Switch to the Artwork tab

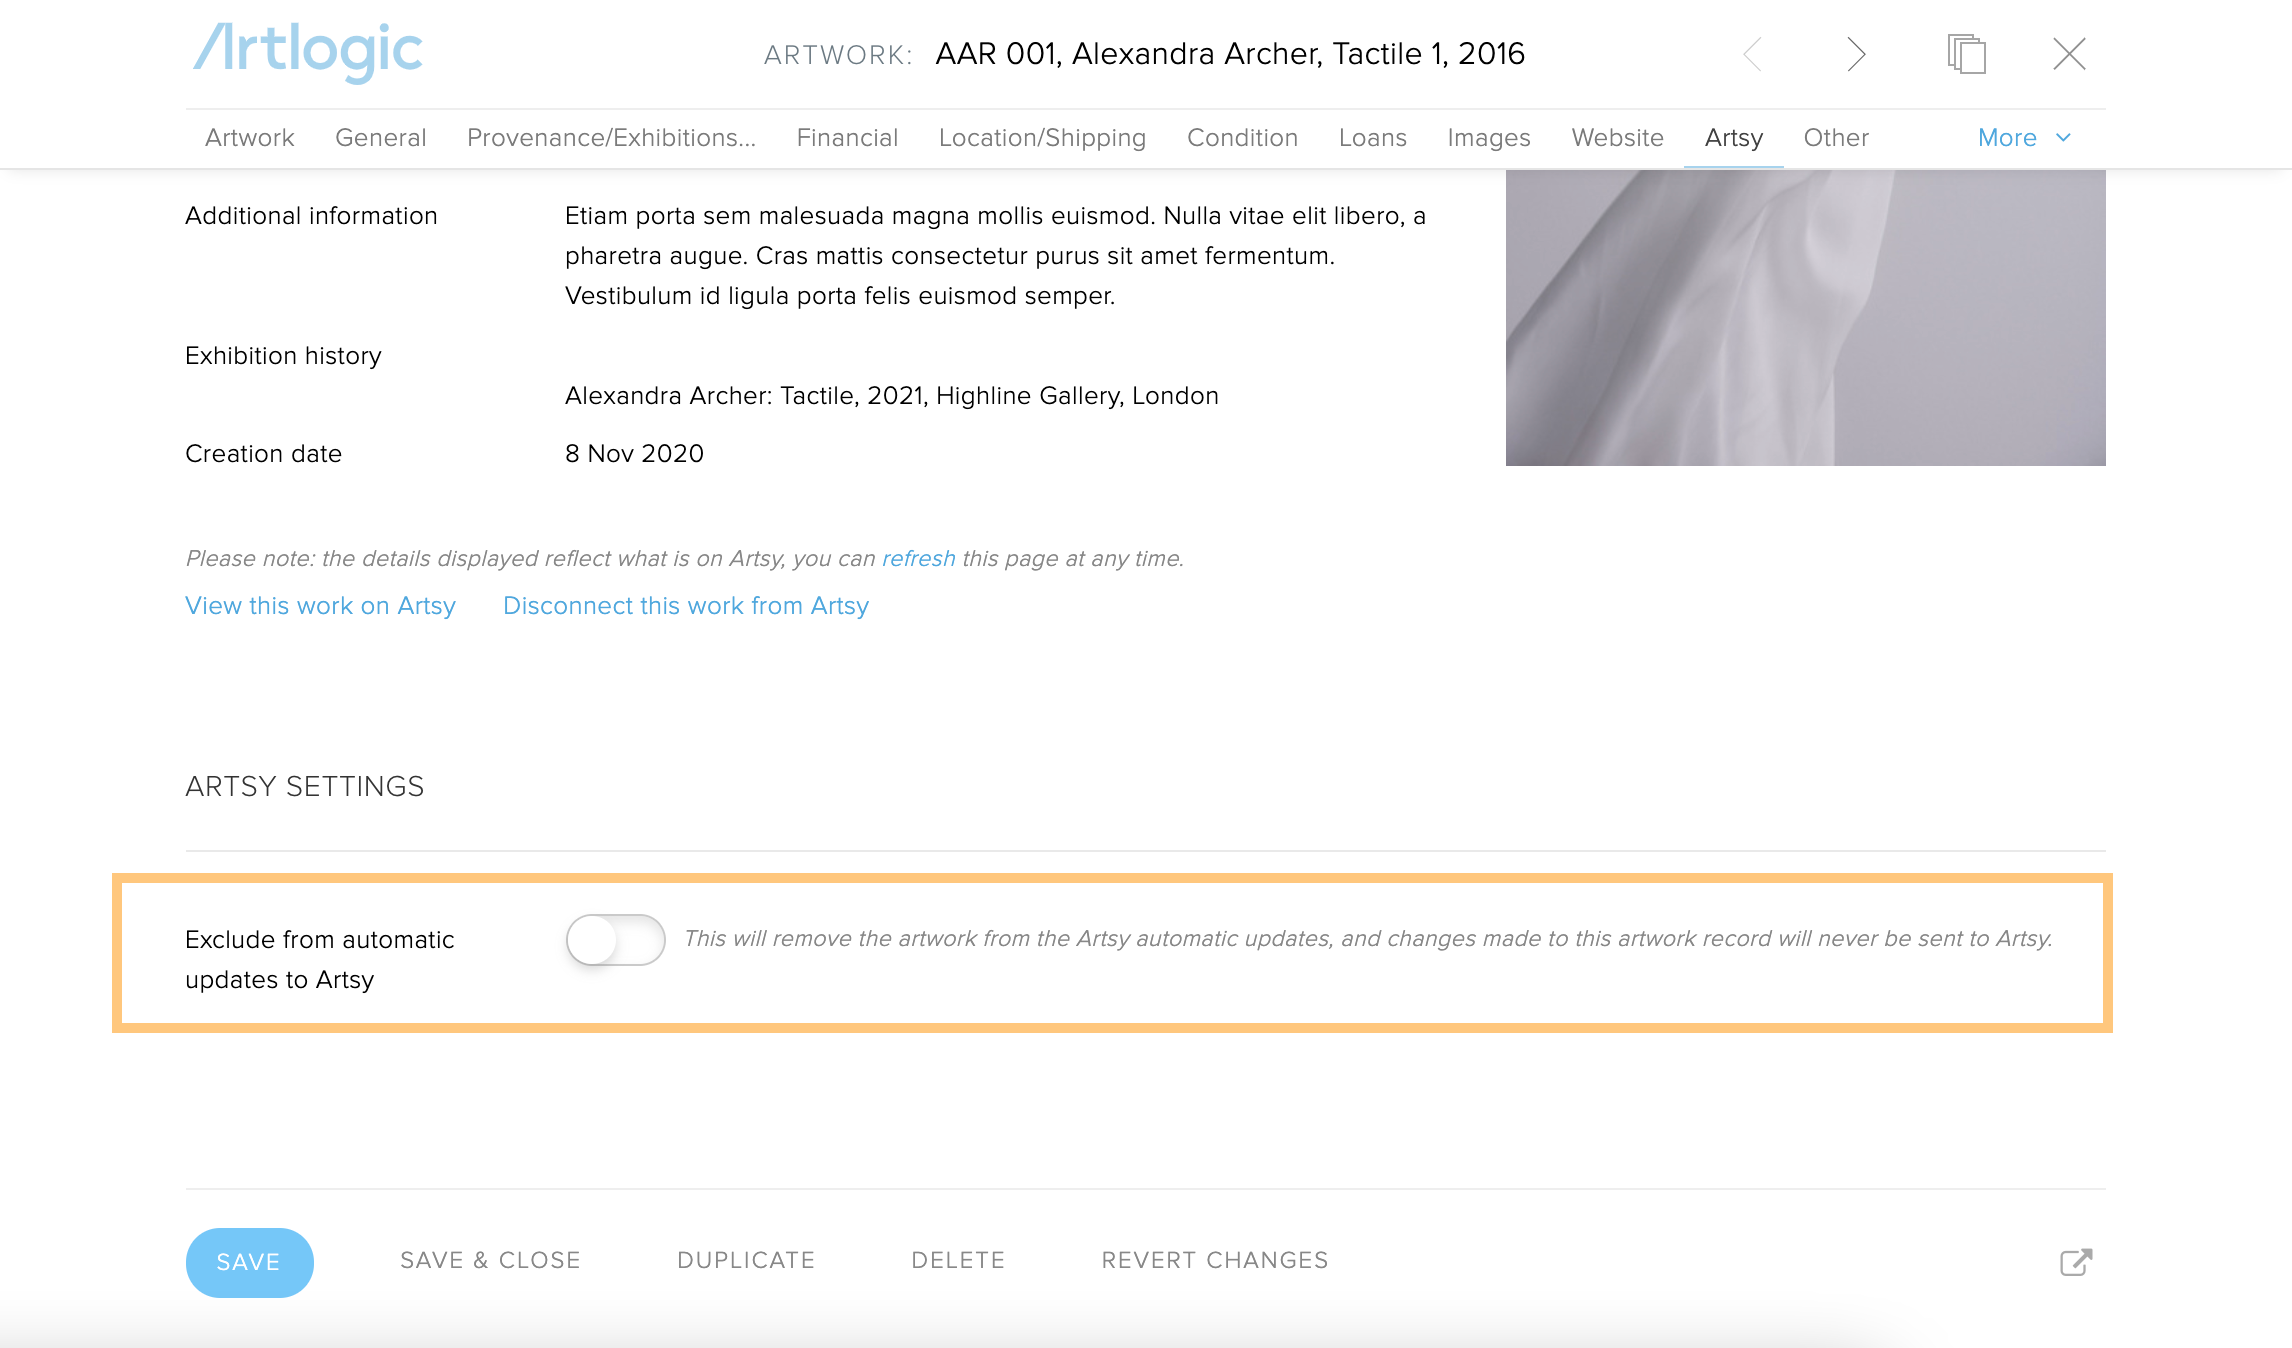point(249,138)
